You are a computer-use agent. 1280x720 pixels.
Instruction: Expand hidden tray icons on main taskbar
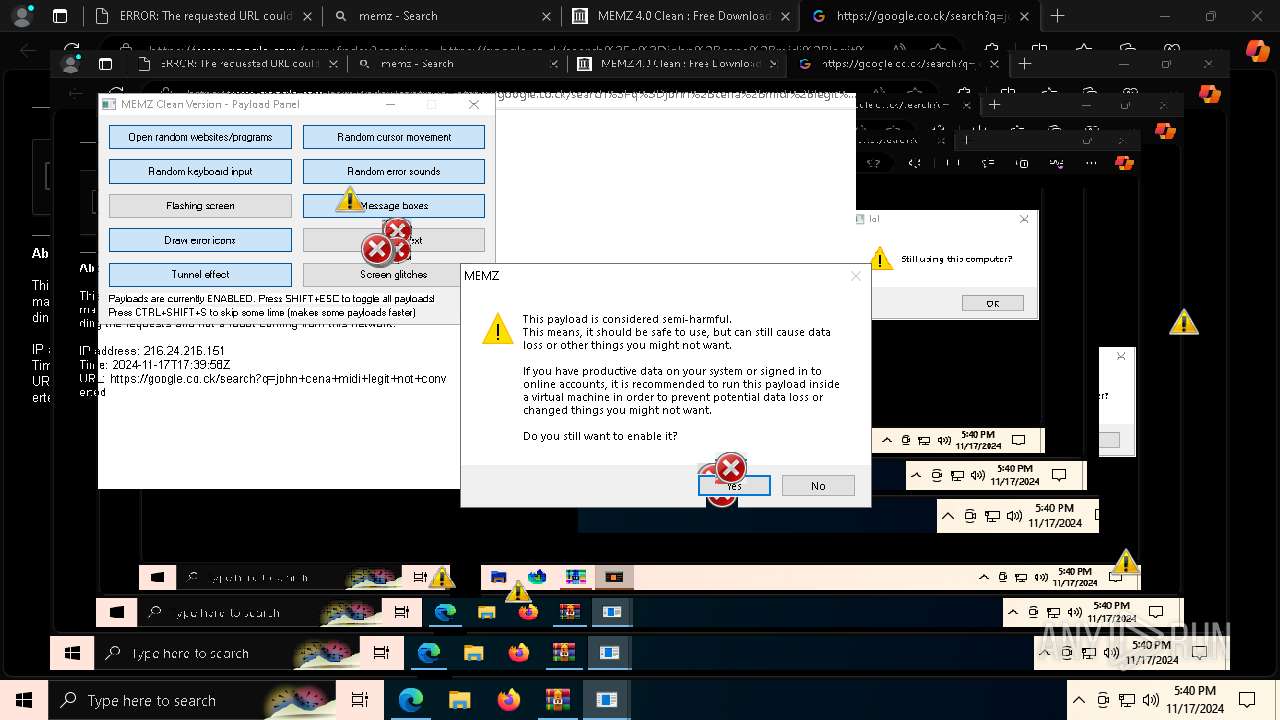point(1079,700)
